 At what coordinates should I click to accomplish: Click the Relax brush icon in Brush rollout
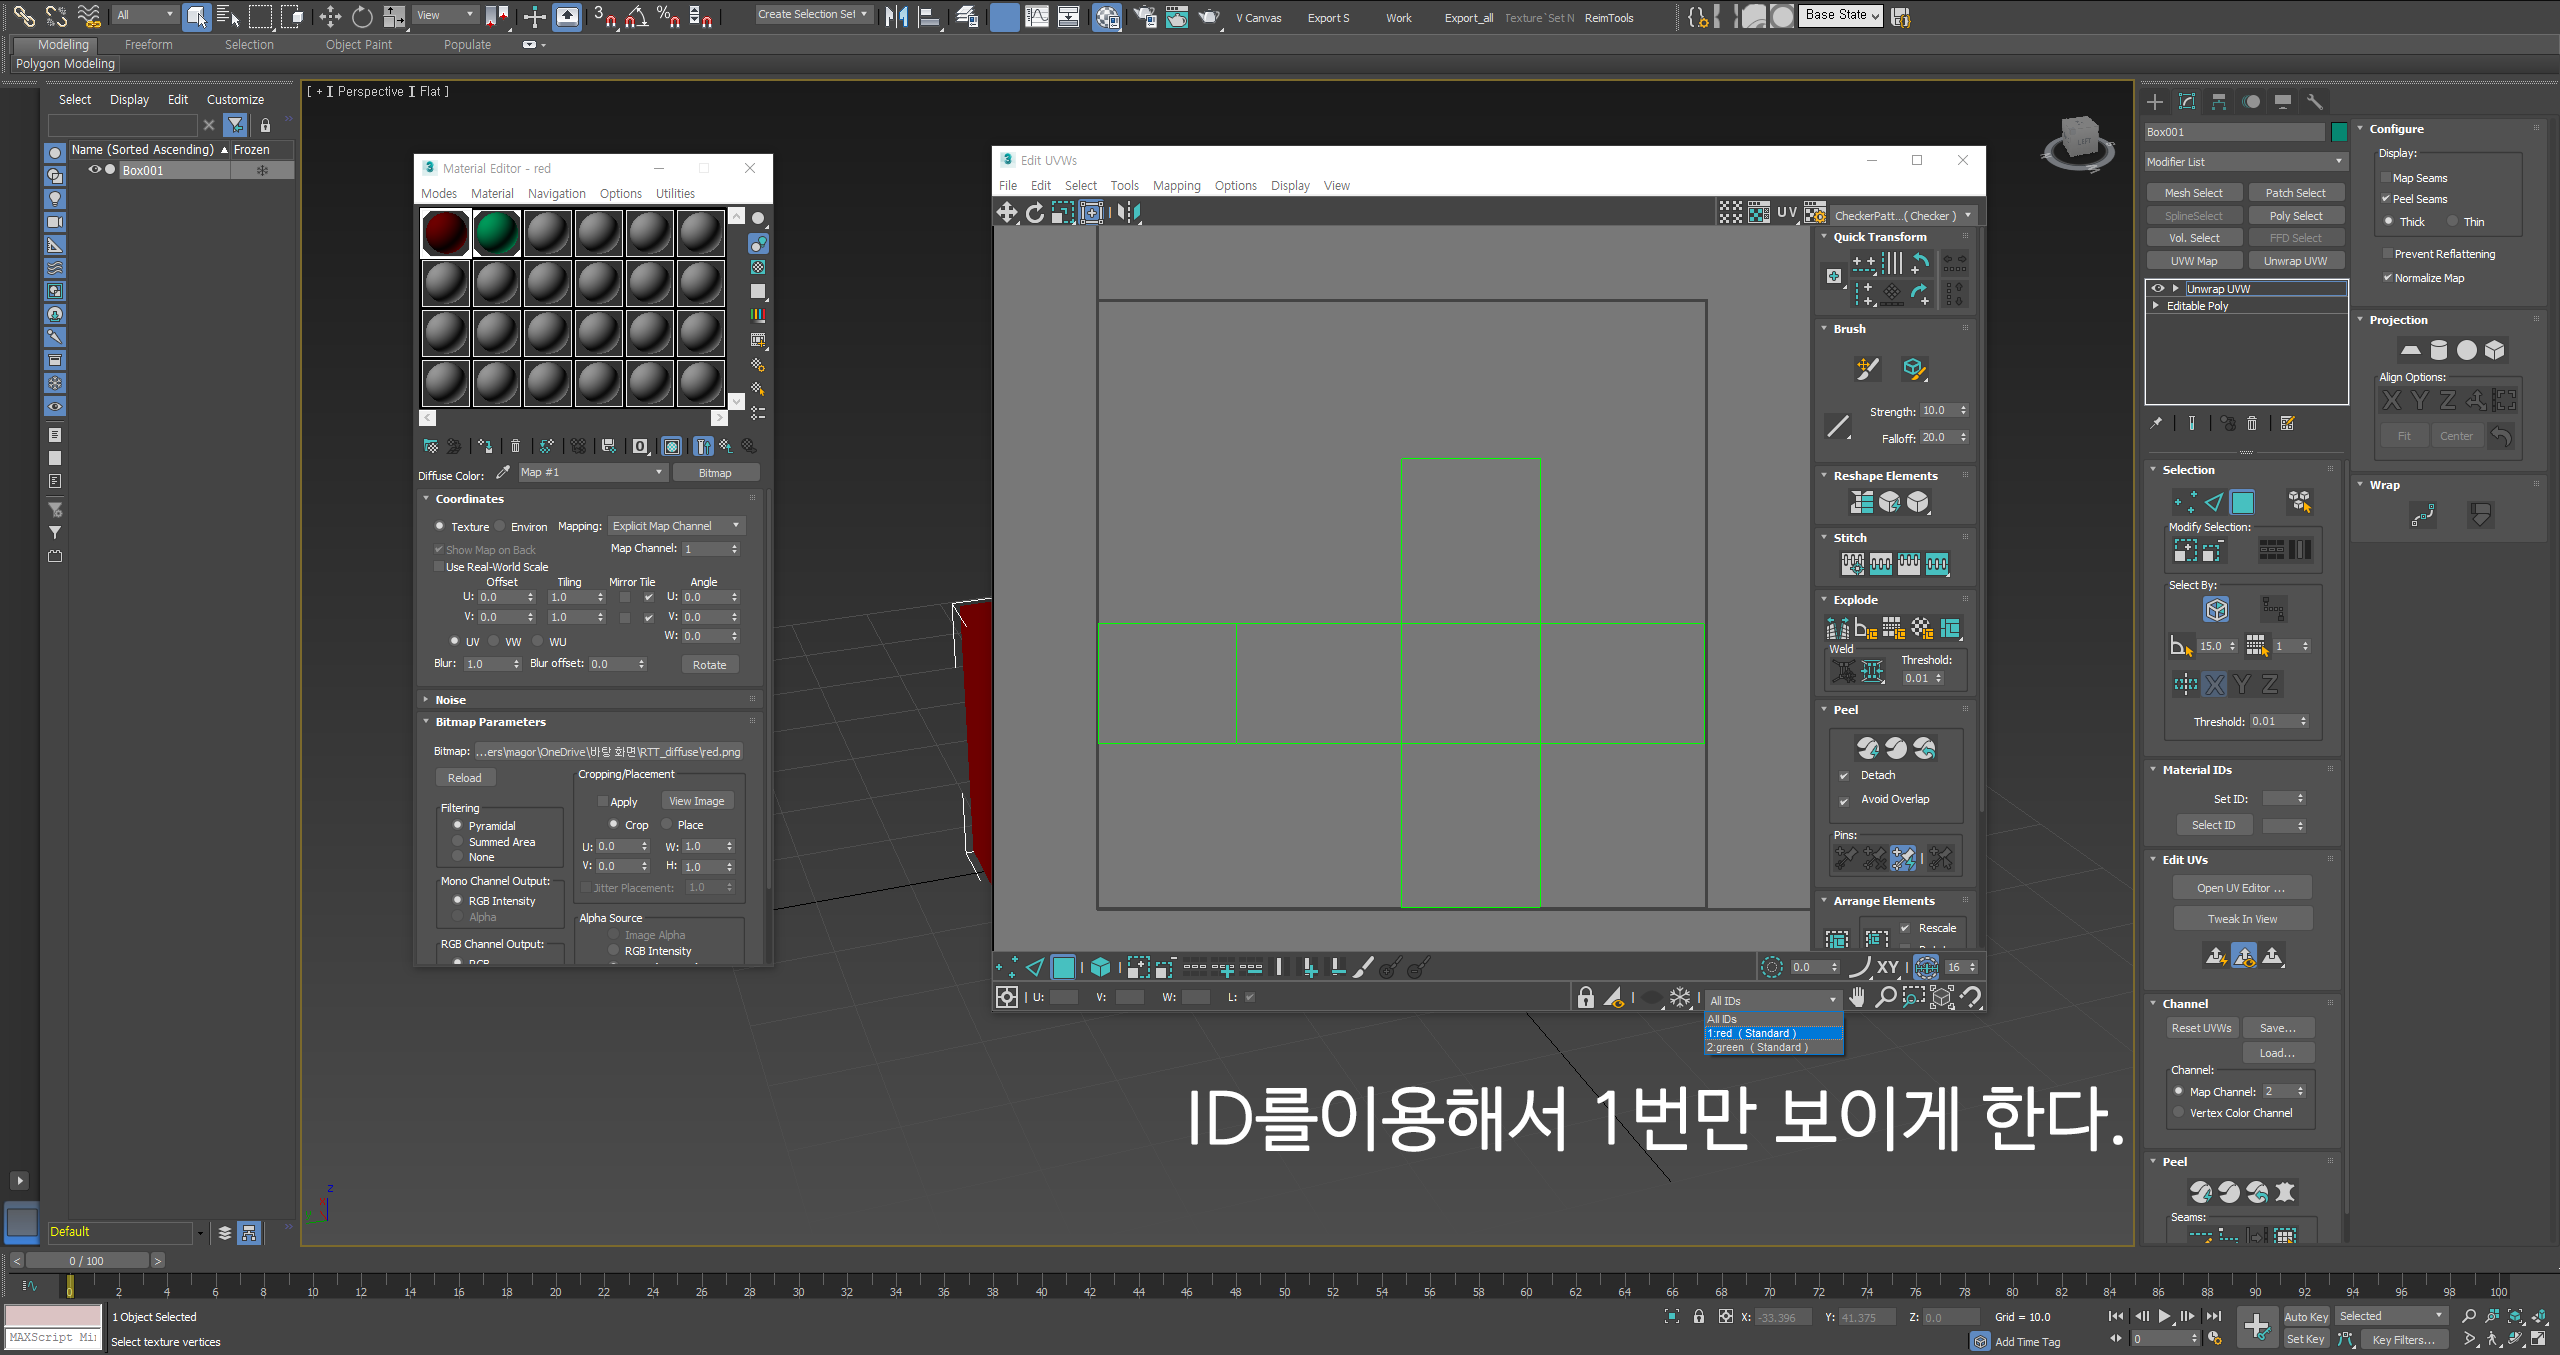1913,369
